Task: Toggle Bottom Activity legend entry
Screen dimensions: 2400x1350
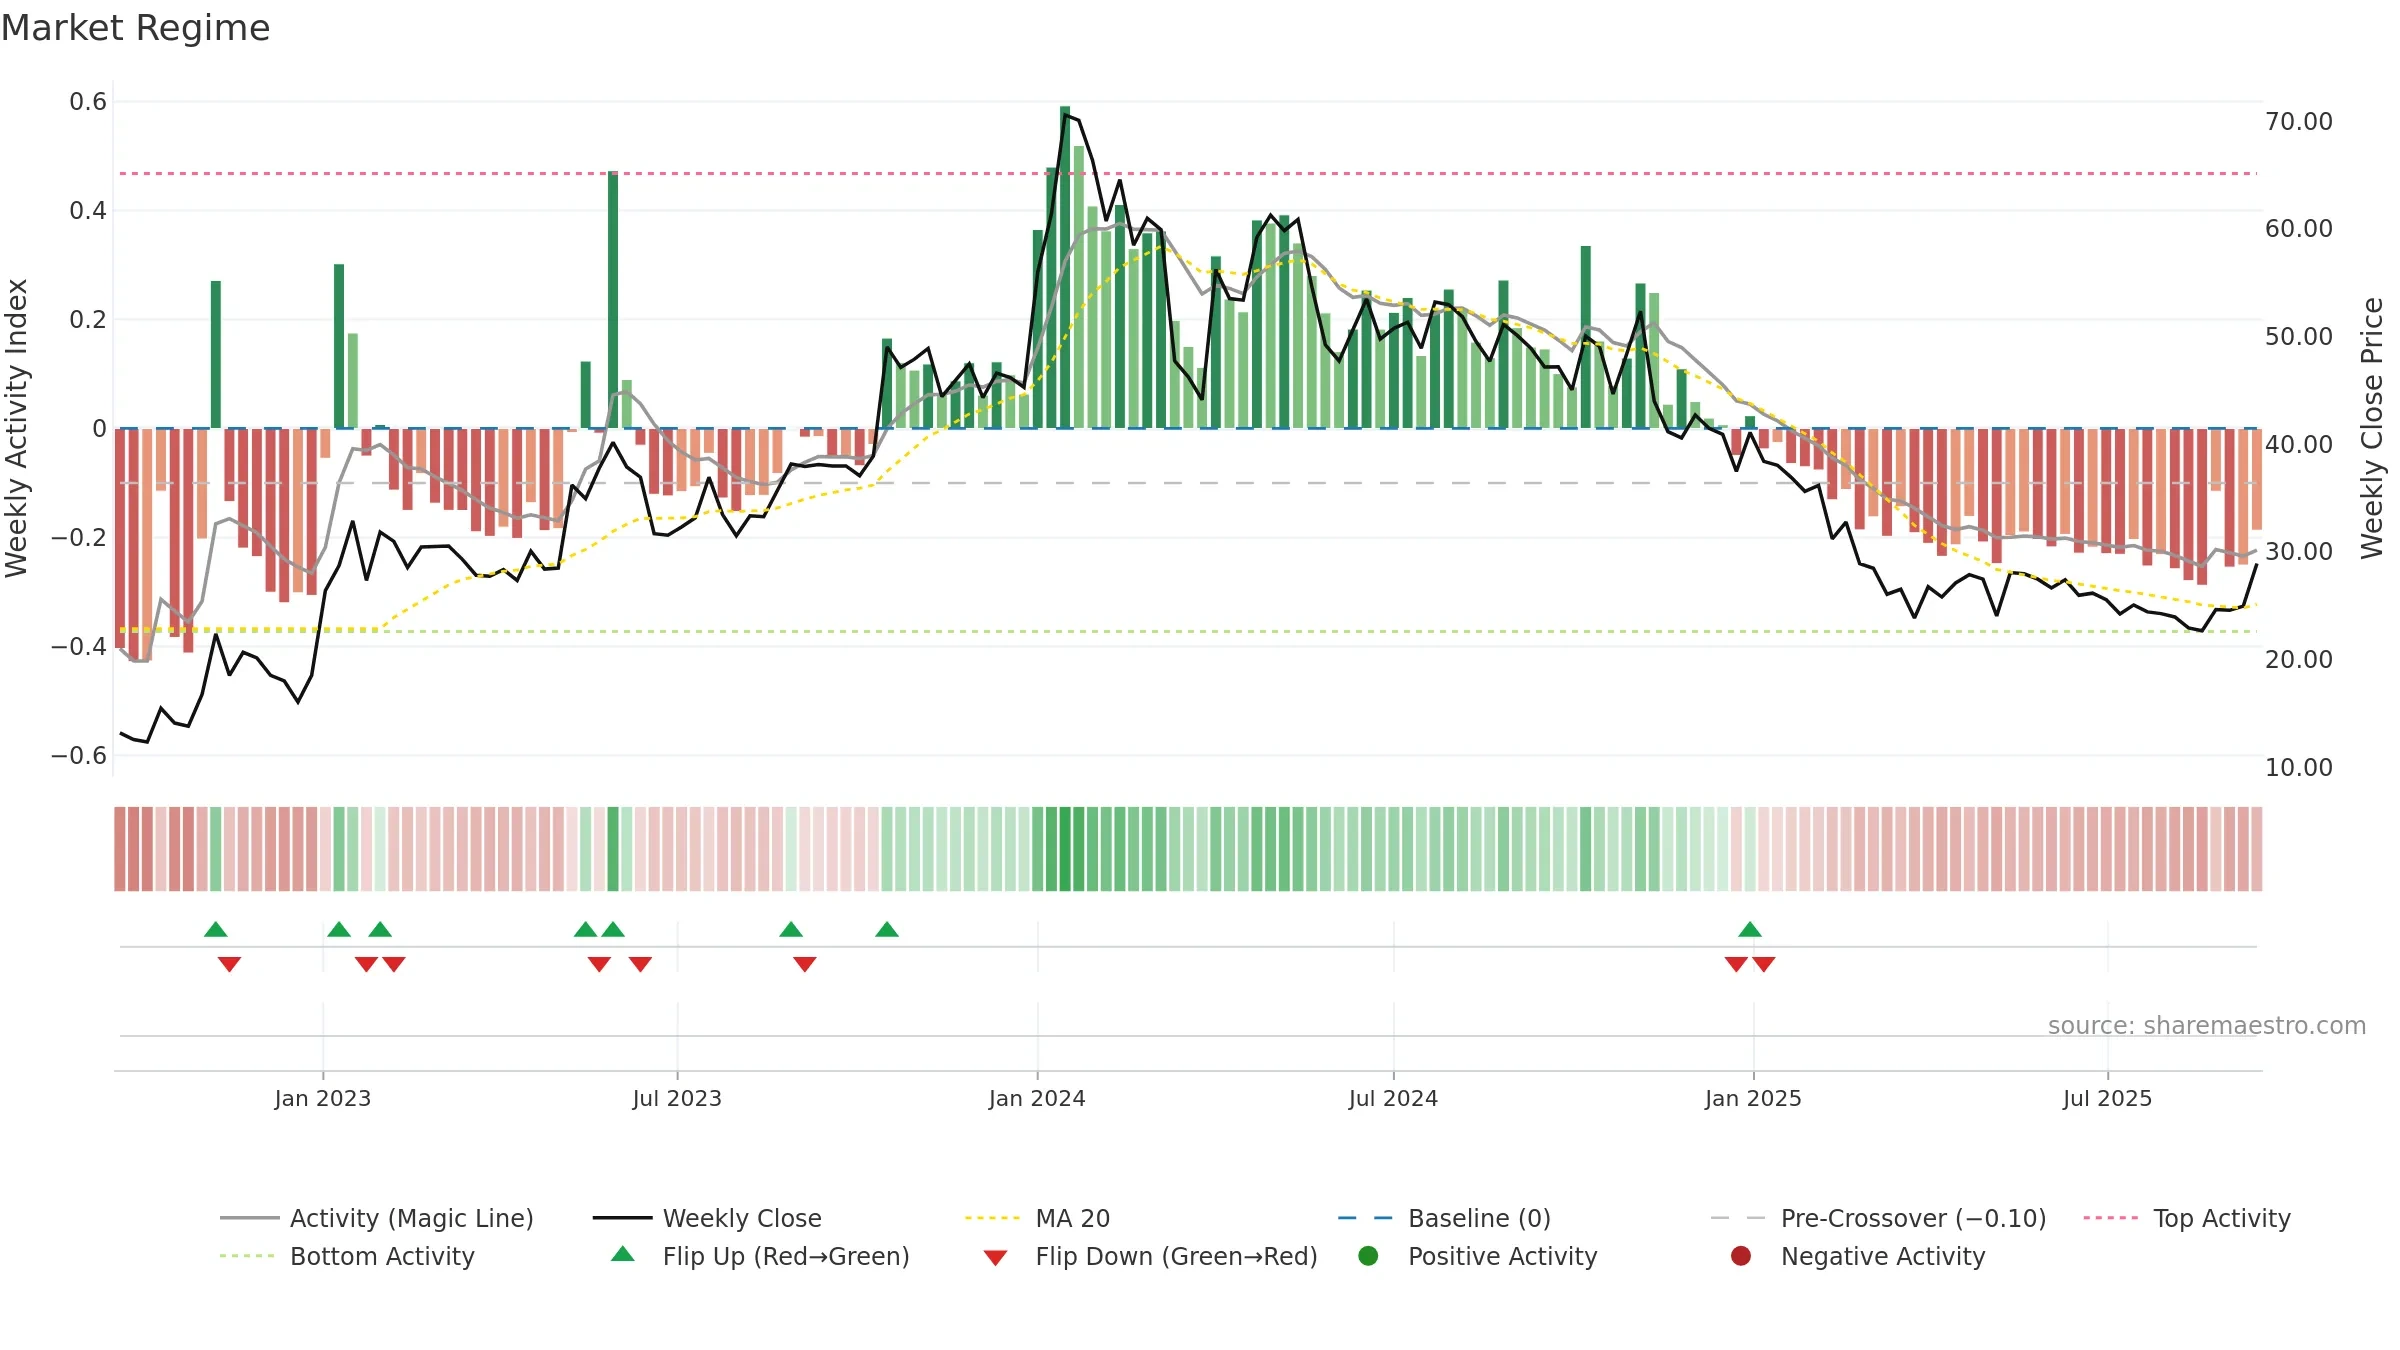Action: point(347,1256)
